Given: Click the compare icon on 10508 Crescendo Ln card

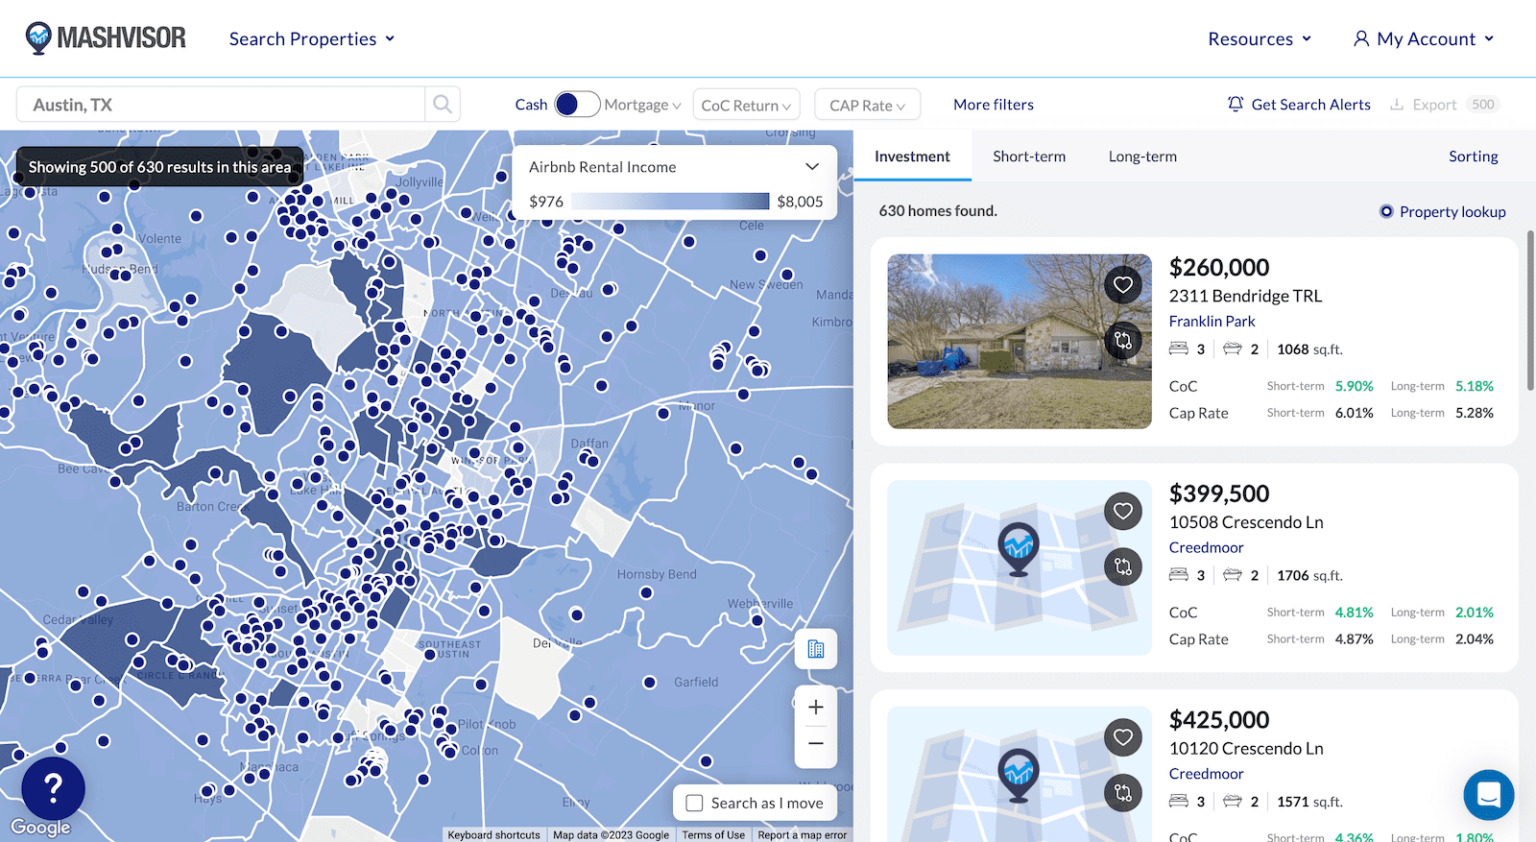Looking at the screenshot, I should [x=1123, y=567].
